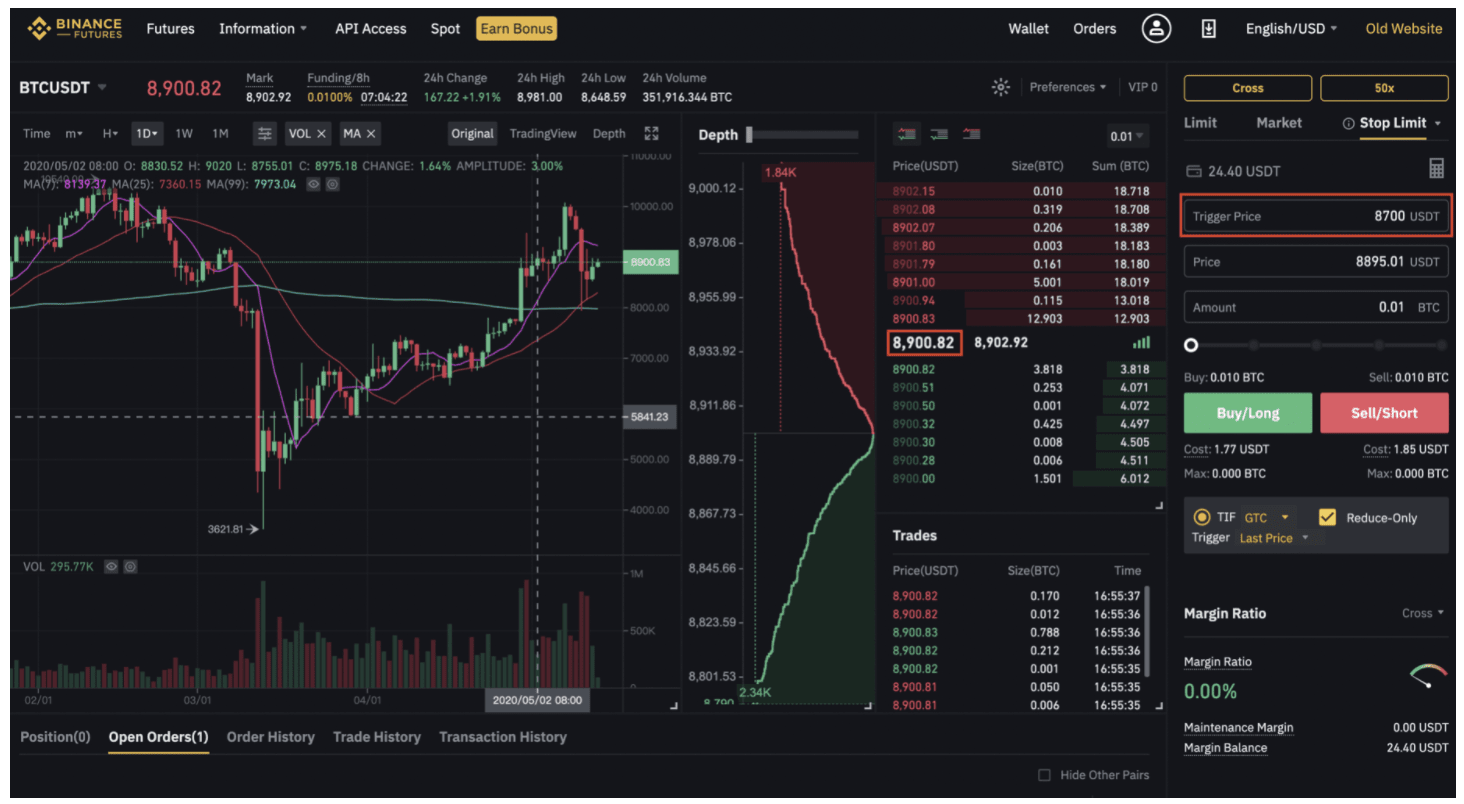This screenshot has height=804, width=1464.
Task: Open chart indicator settings sliders icon
Action: [x=264, y=133]
